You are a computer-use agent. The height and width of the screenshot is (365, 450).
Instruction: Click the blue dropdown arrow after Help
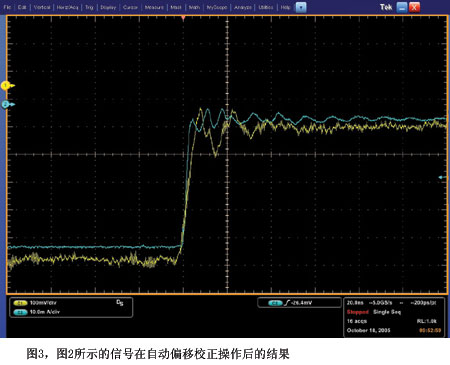[301, 7]
